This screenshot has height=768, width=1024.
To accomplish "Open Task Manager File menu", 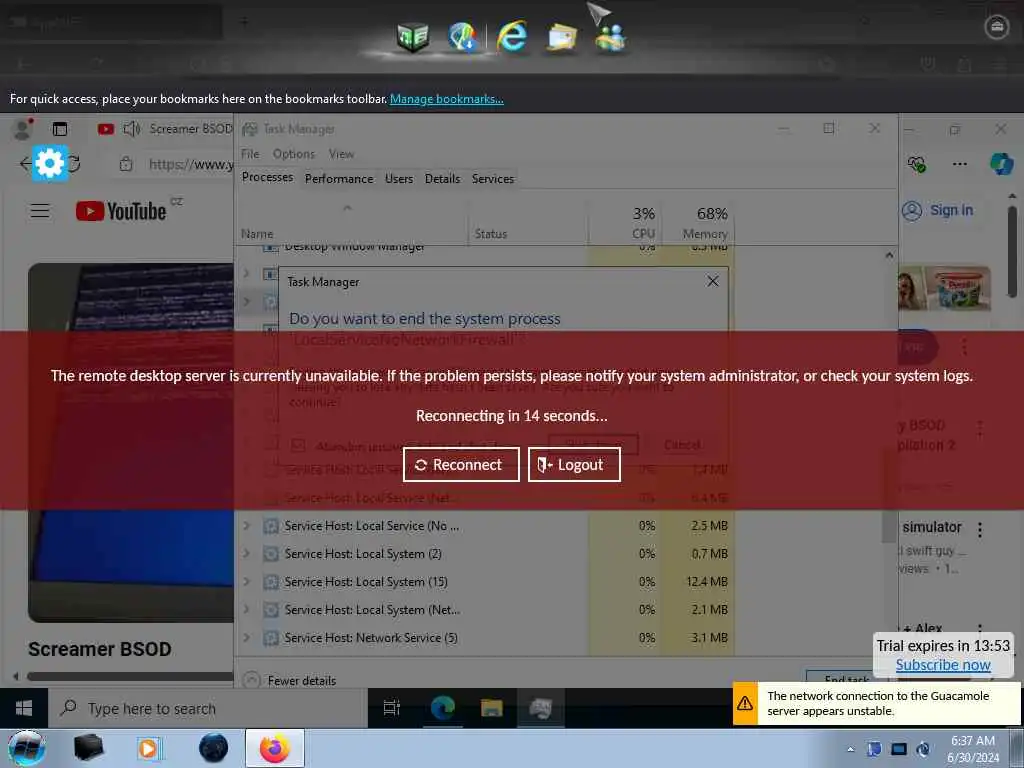I will (250, 154).
